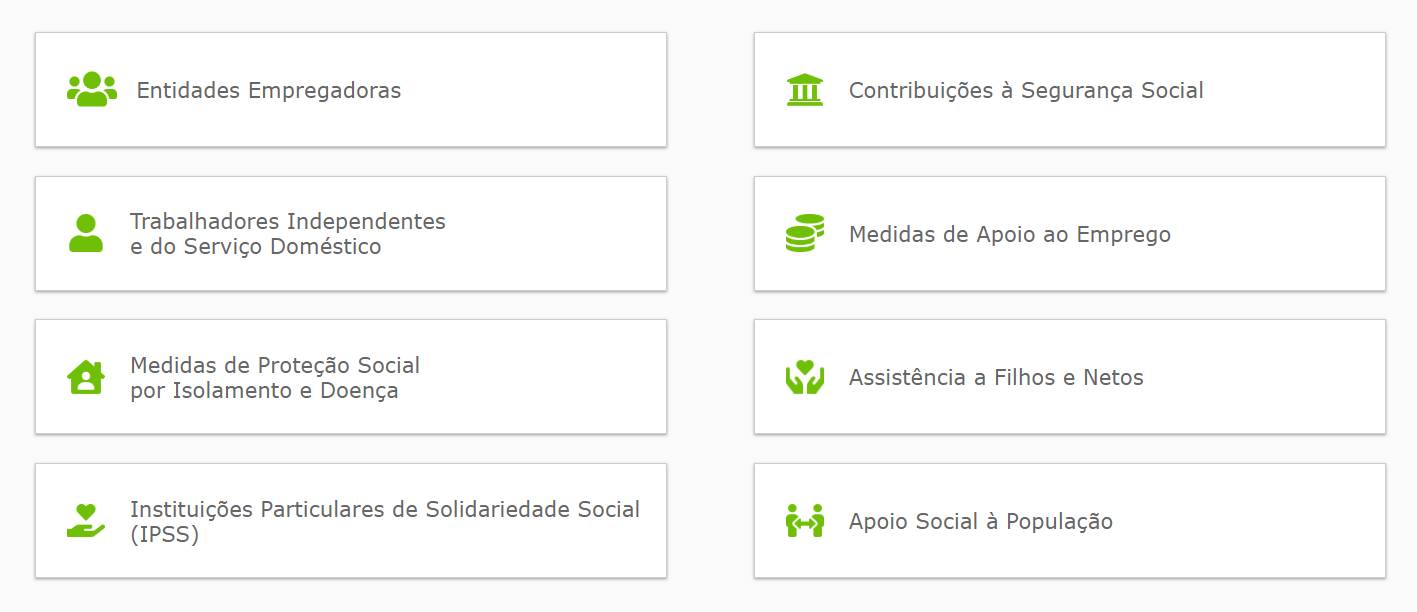Click the three-people group icon
This screenshot has height=612, width=1417.
(92, 89)
